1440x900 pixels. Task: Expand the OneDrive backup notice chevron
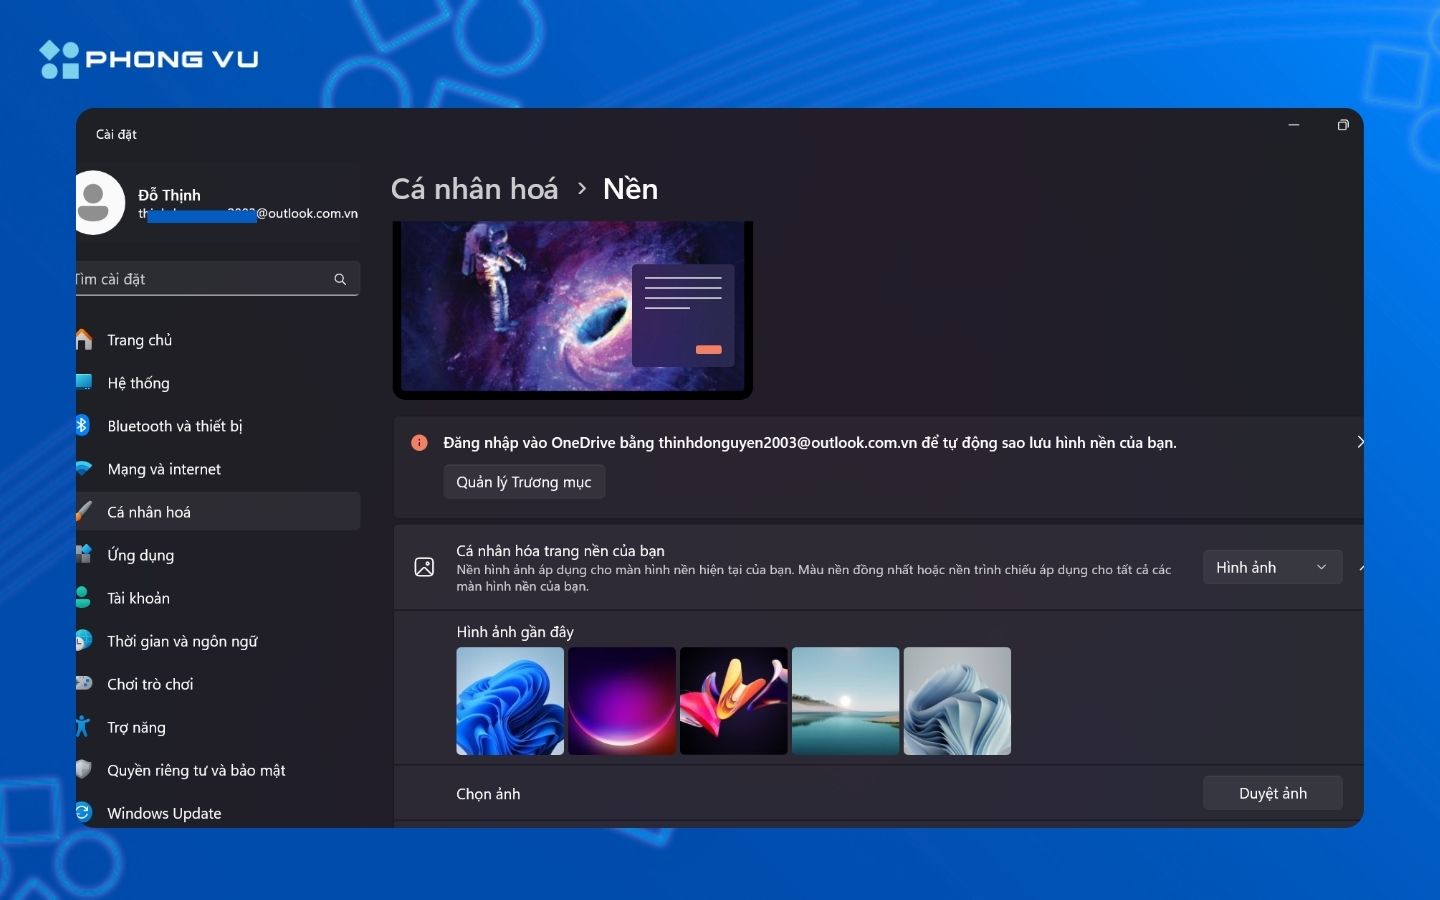[1359, 441]
